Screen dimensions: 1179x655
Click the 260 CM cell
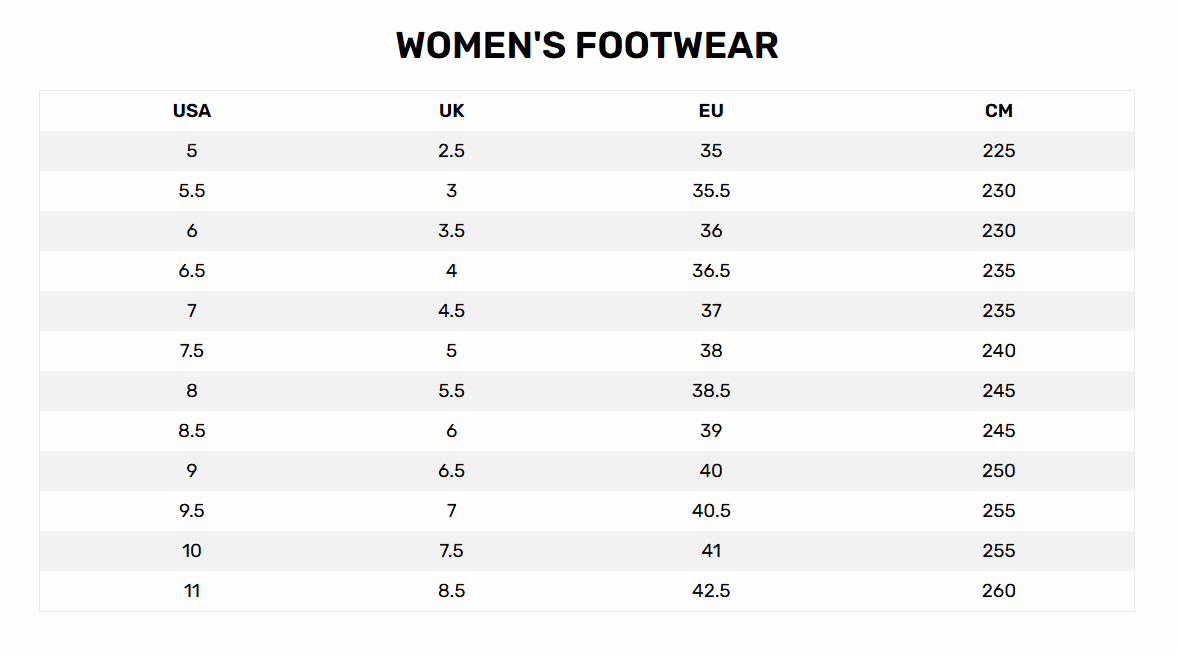tap(999, 591)
